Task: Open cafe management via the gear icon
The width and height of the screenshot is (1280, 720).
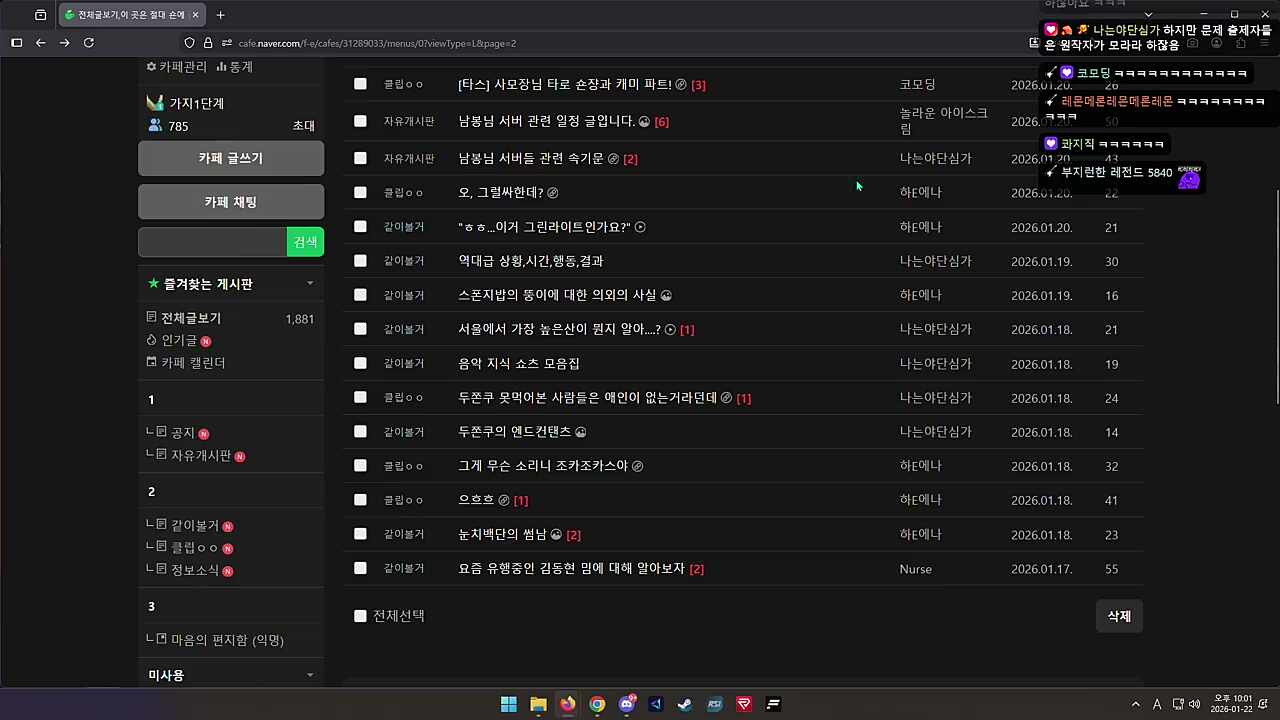Action: (x=151, y=67)
